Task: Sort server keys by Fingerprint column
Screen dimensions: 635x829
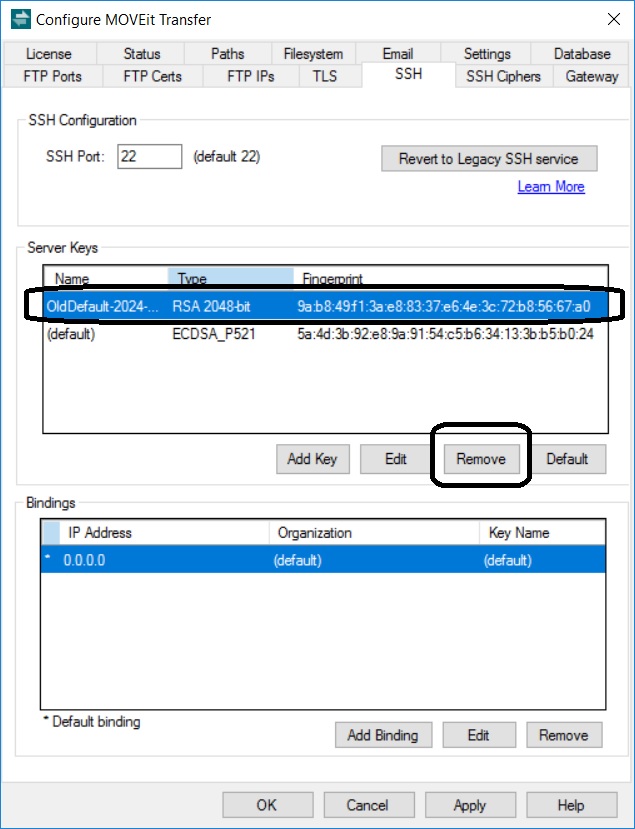Action: tap(450, 279)
